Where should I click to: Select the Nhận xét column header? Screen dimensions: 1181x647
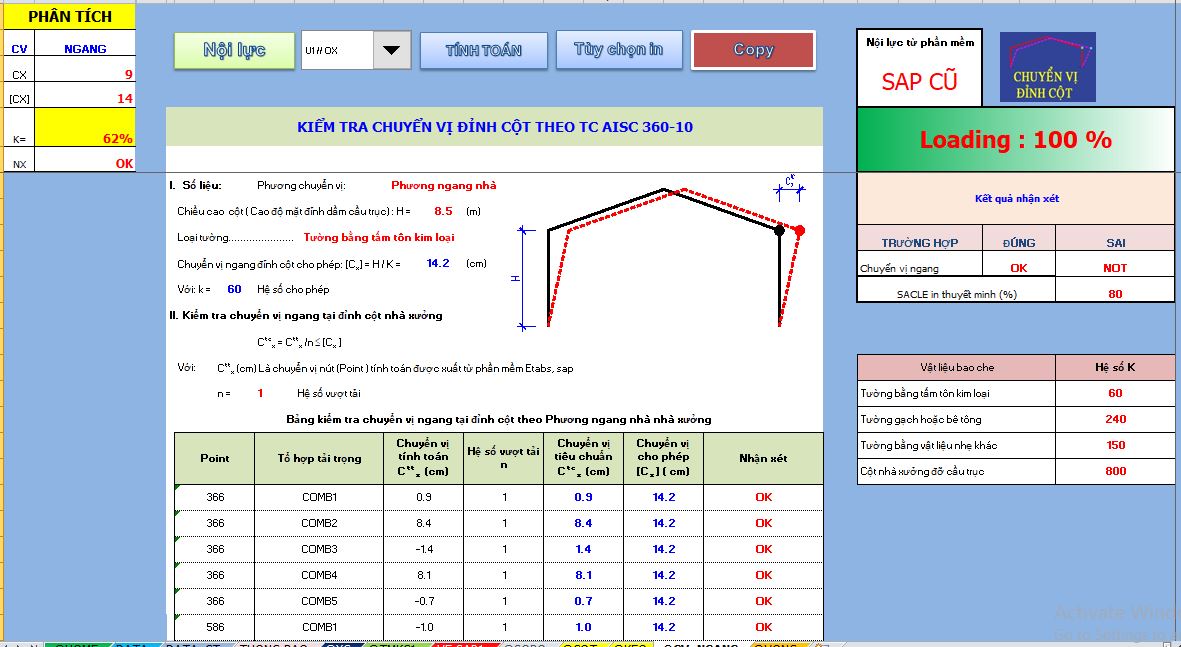(x=763, y=458)
